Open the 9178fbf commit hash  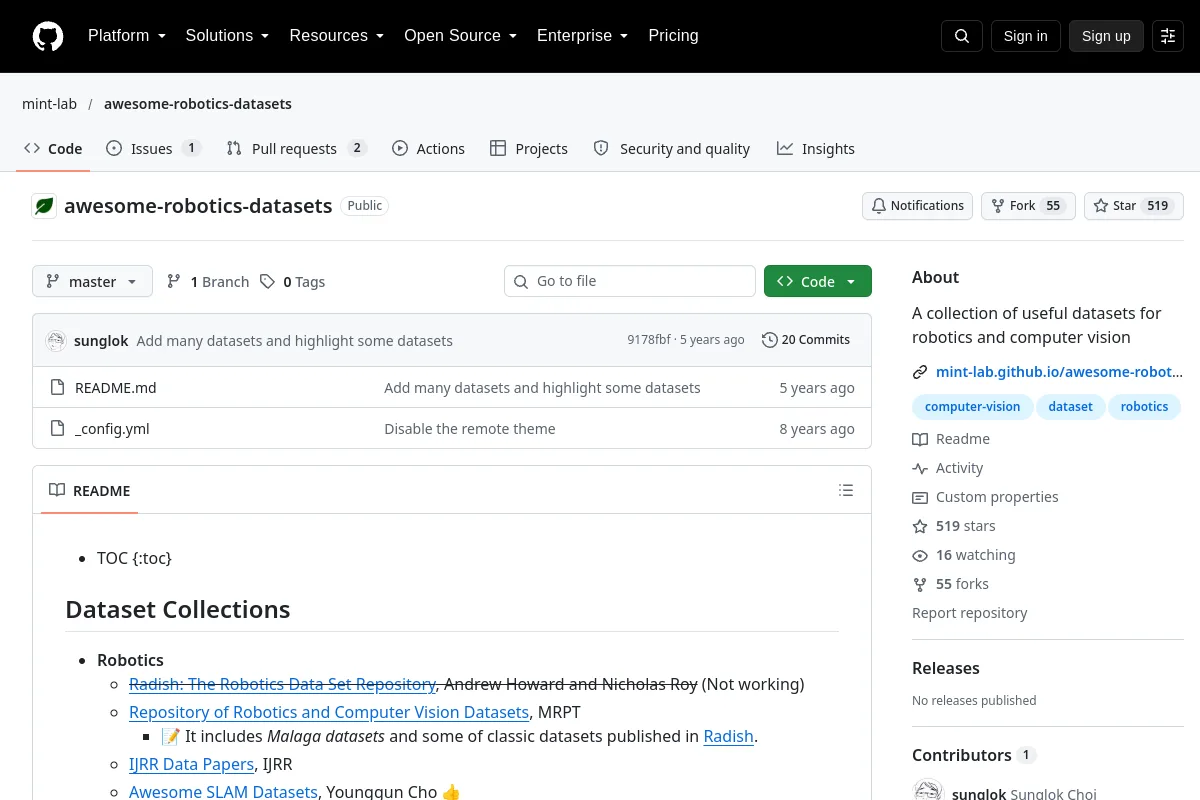(x=649, y=340)
